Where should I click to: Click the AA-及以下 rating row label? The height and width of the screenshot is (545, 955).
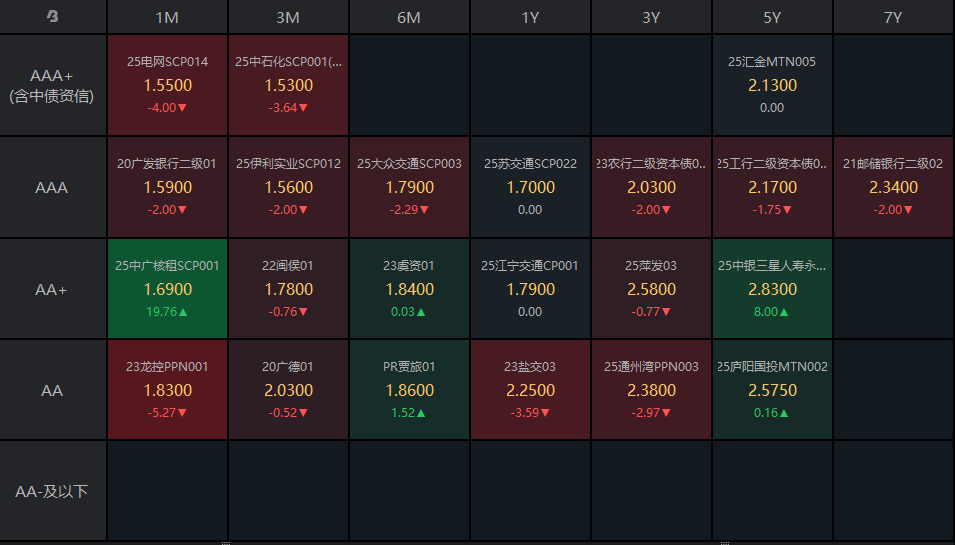[52, 491]
